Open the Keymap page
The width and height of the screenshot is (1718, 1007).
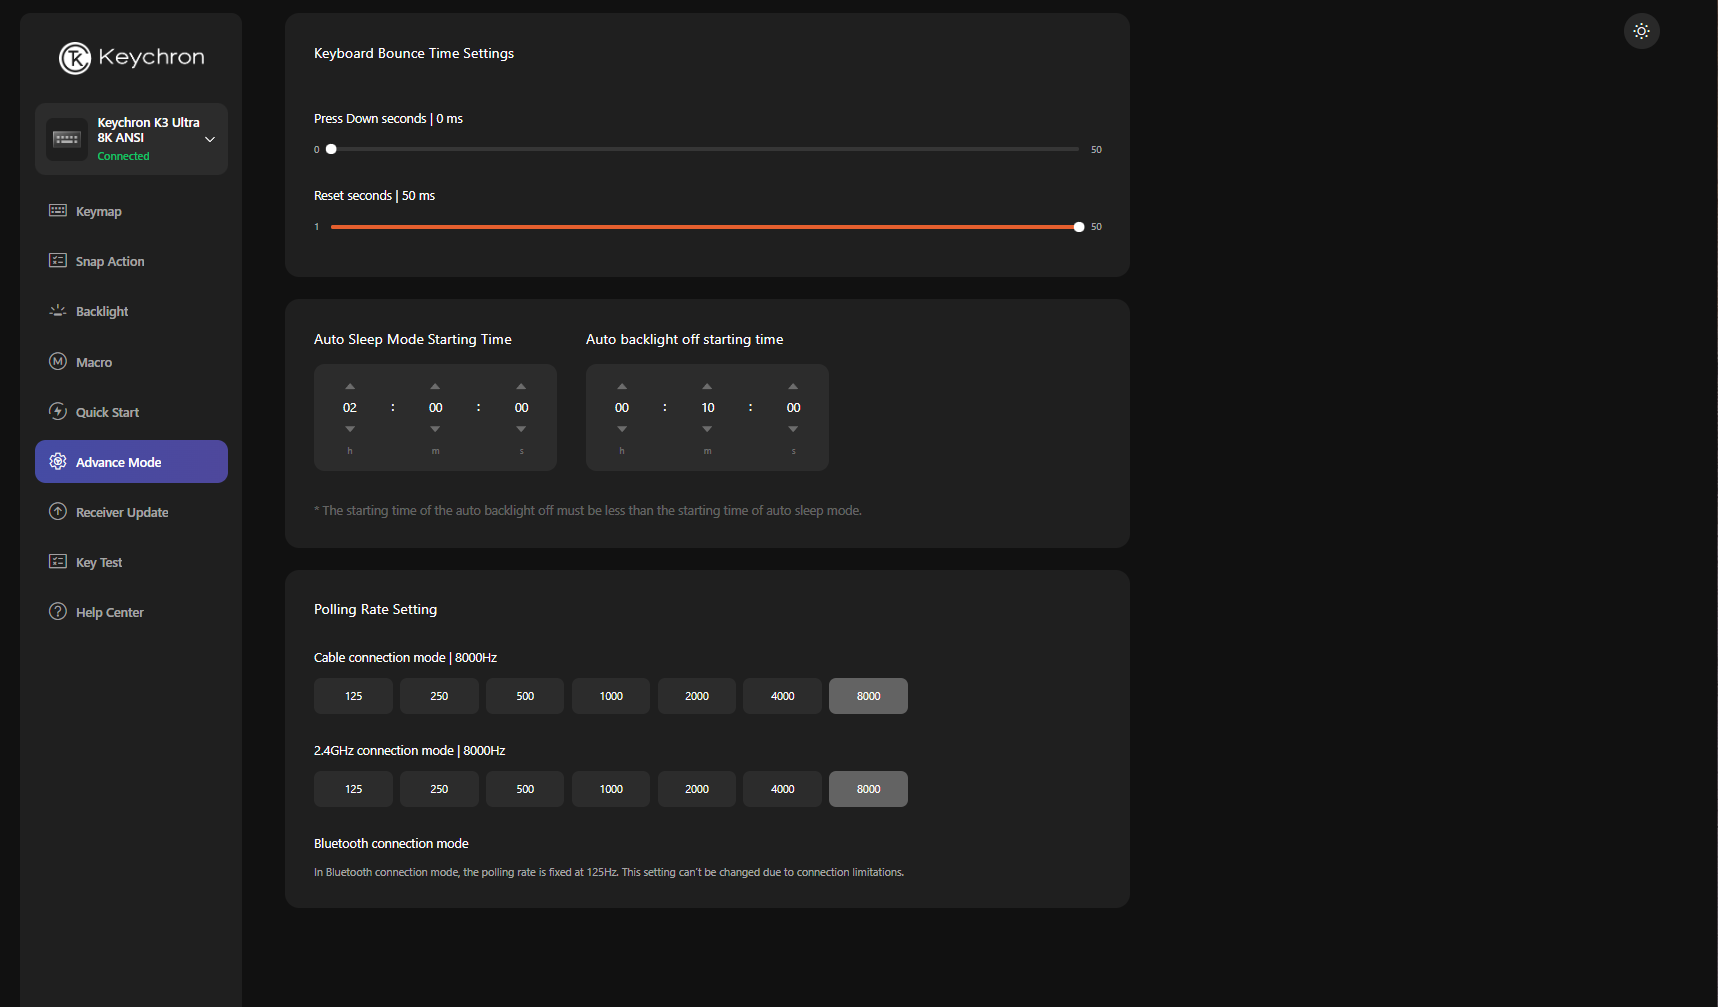(131, 211)
